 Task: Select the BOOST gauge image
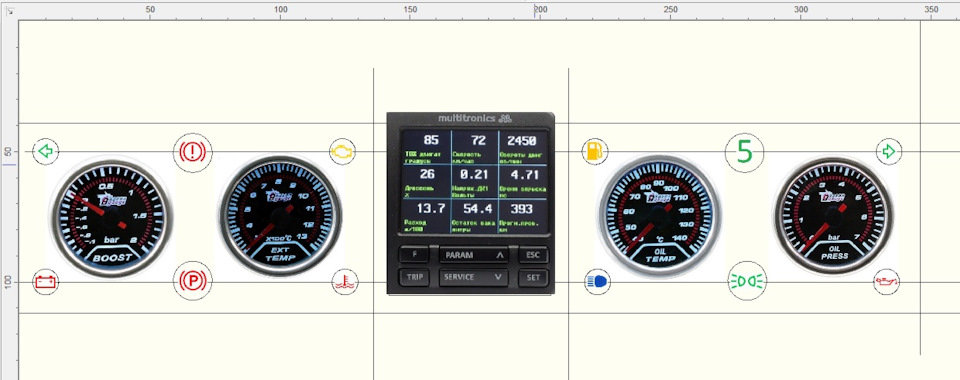[112, 217]
